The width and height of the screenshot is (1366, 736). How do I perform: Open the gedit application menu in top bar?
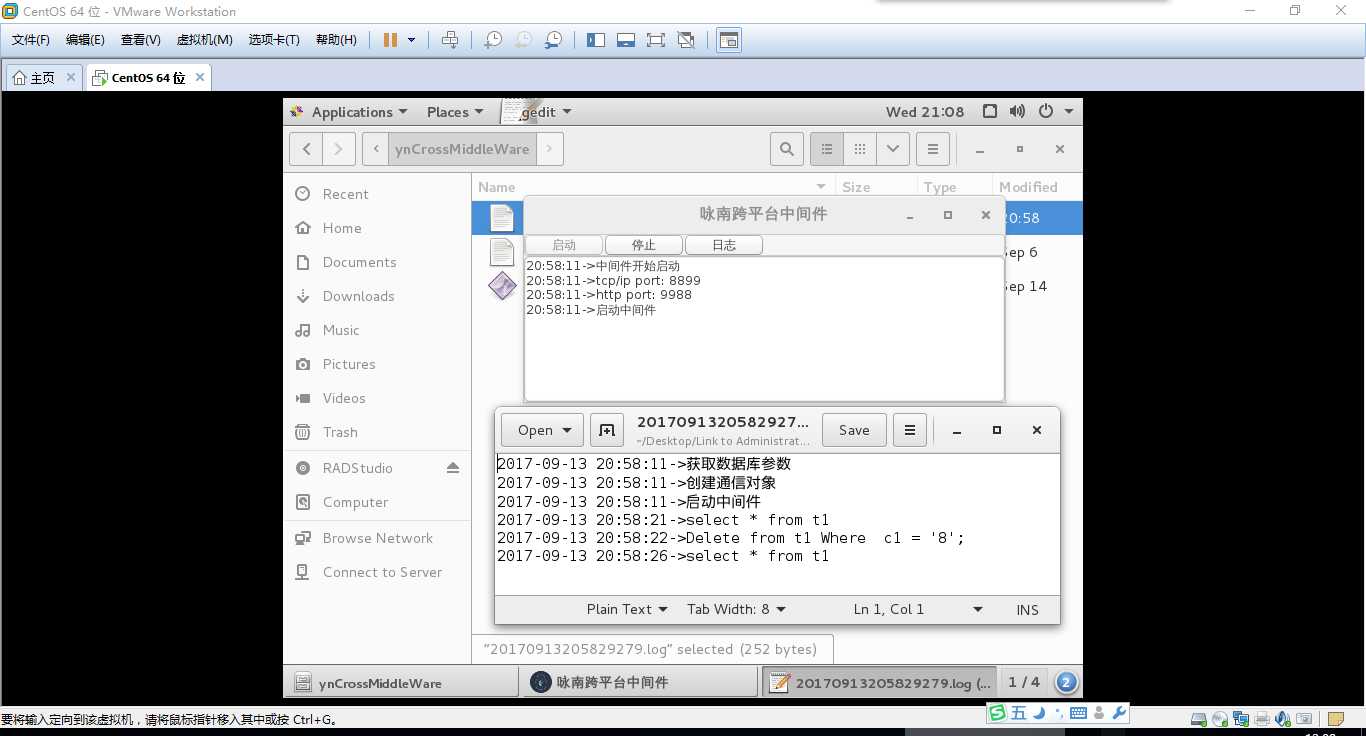537,112
